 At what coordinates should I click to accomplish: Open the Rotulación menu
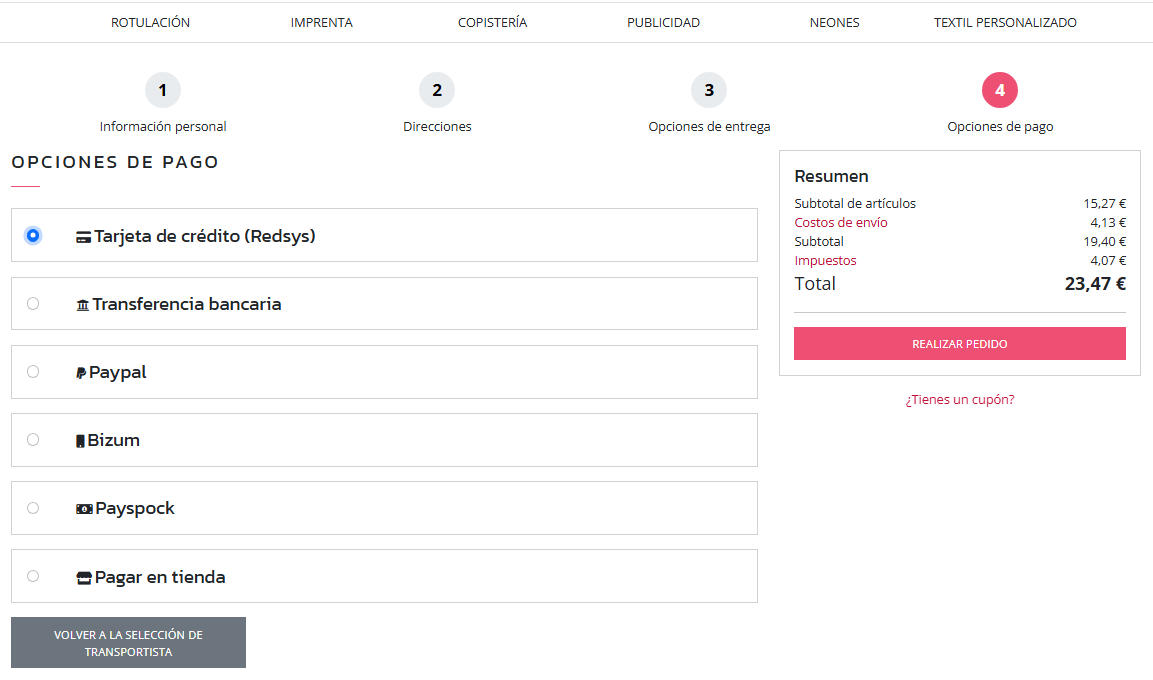point(150,22)
